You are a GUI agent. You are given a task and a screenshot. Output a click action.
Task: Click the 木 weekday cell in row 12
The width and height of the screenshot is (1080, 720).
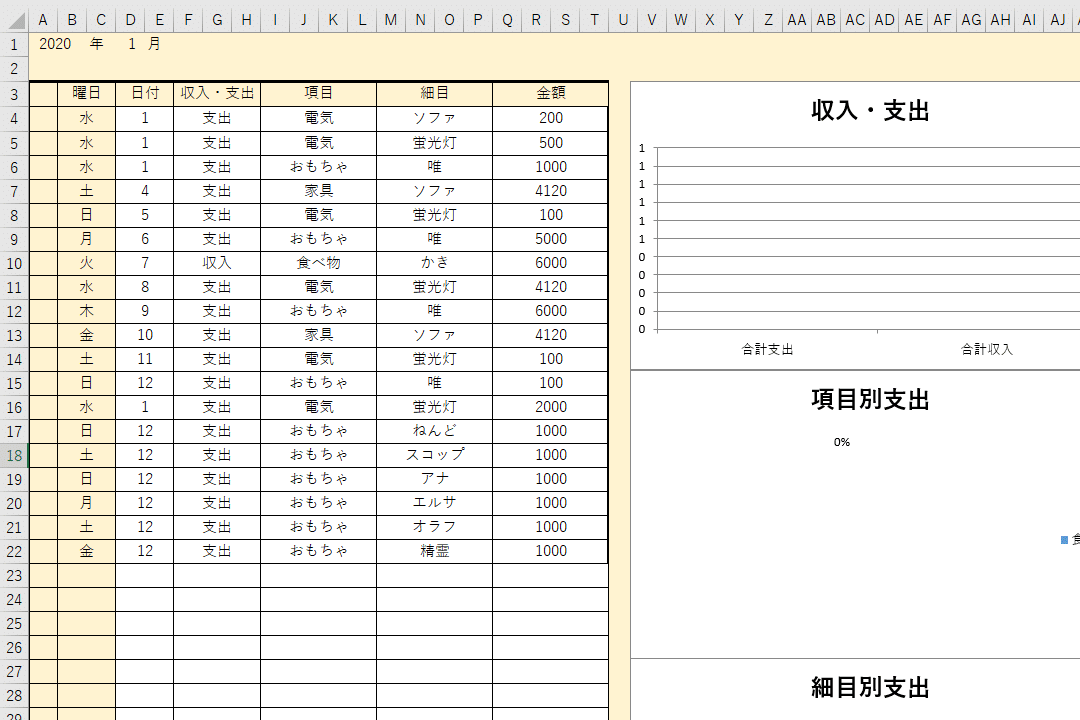point(86,311)
